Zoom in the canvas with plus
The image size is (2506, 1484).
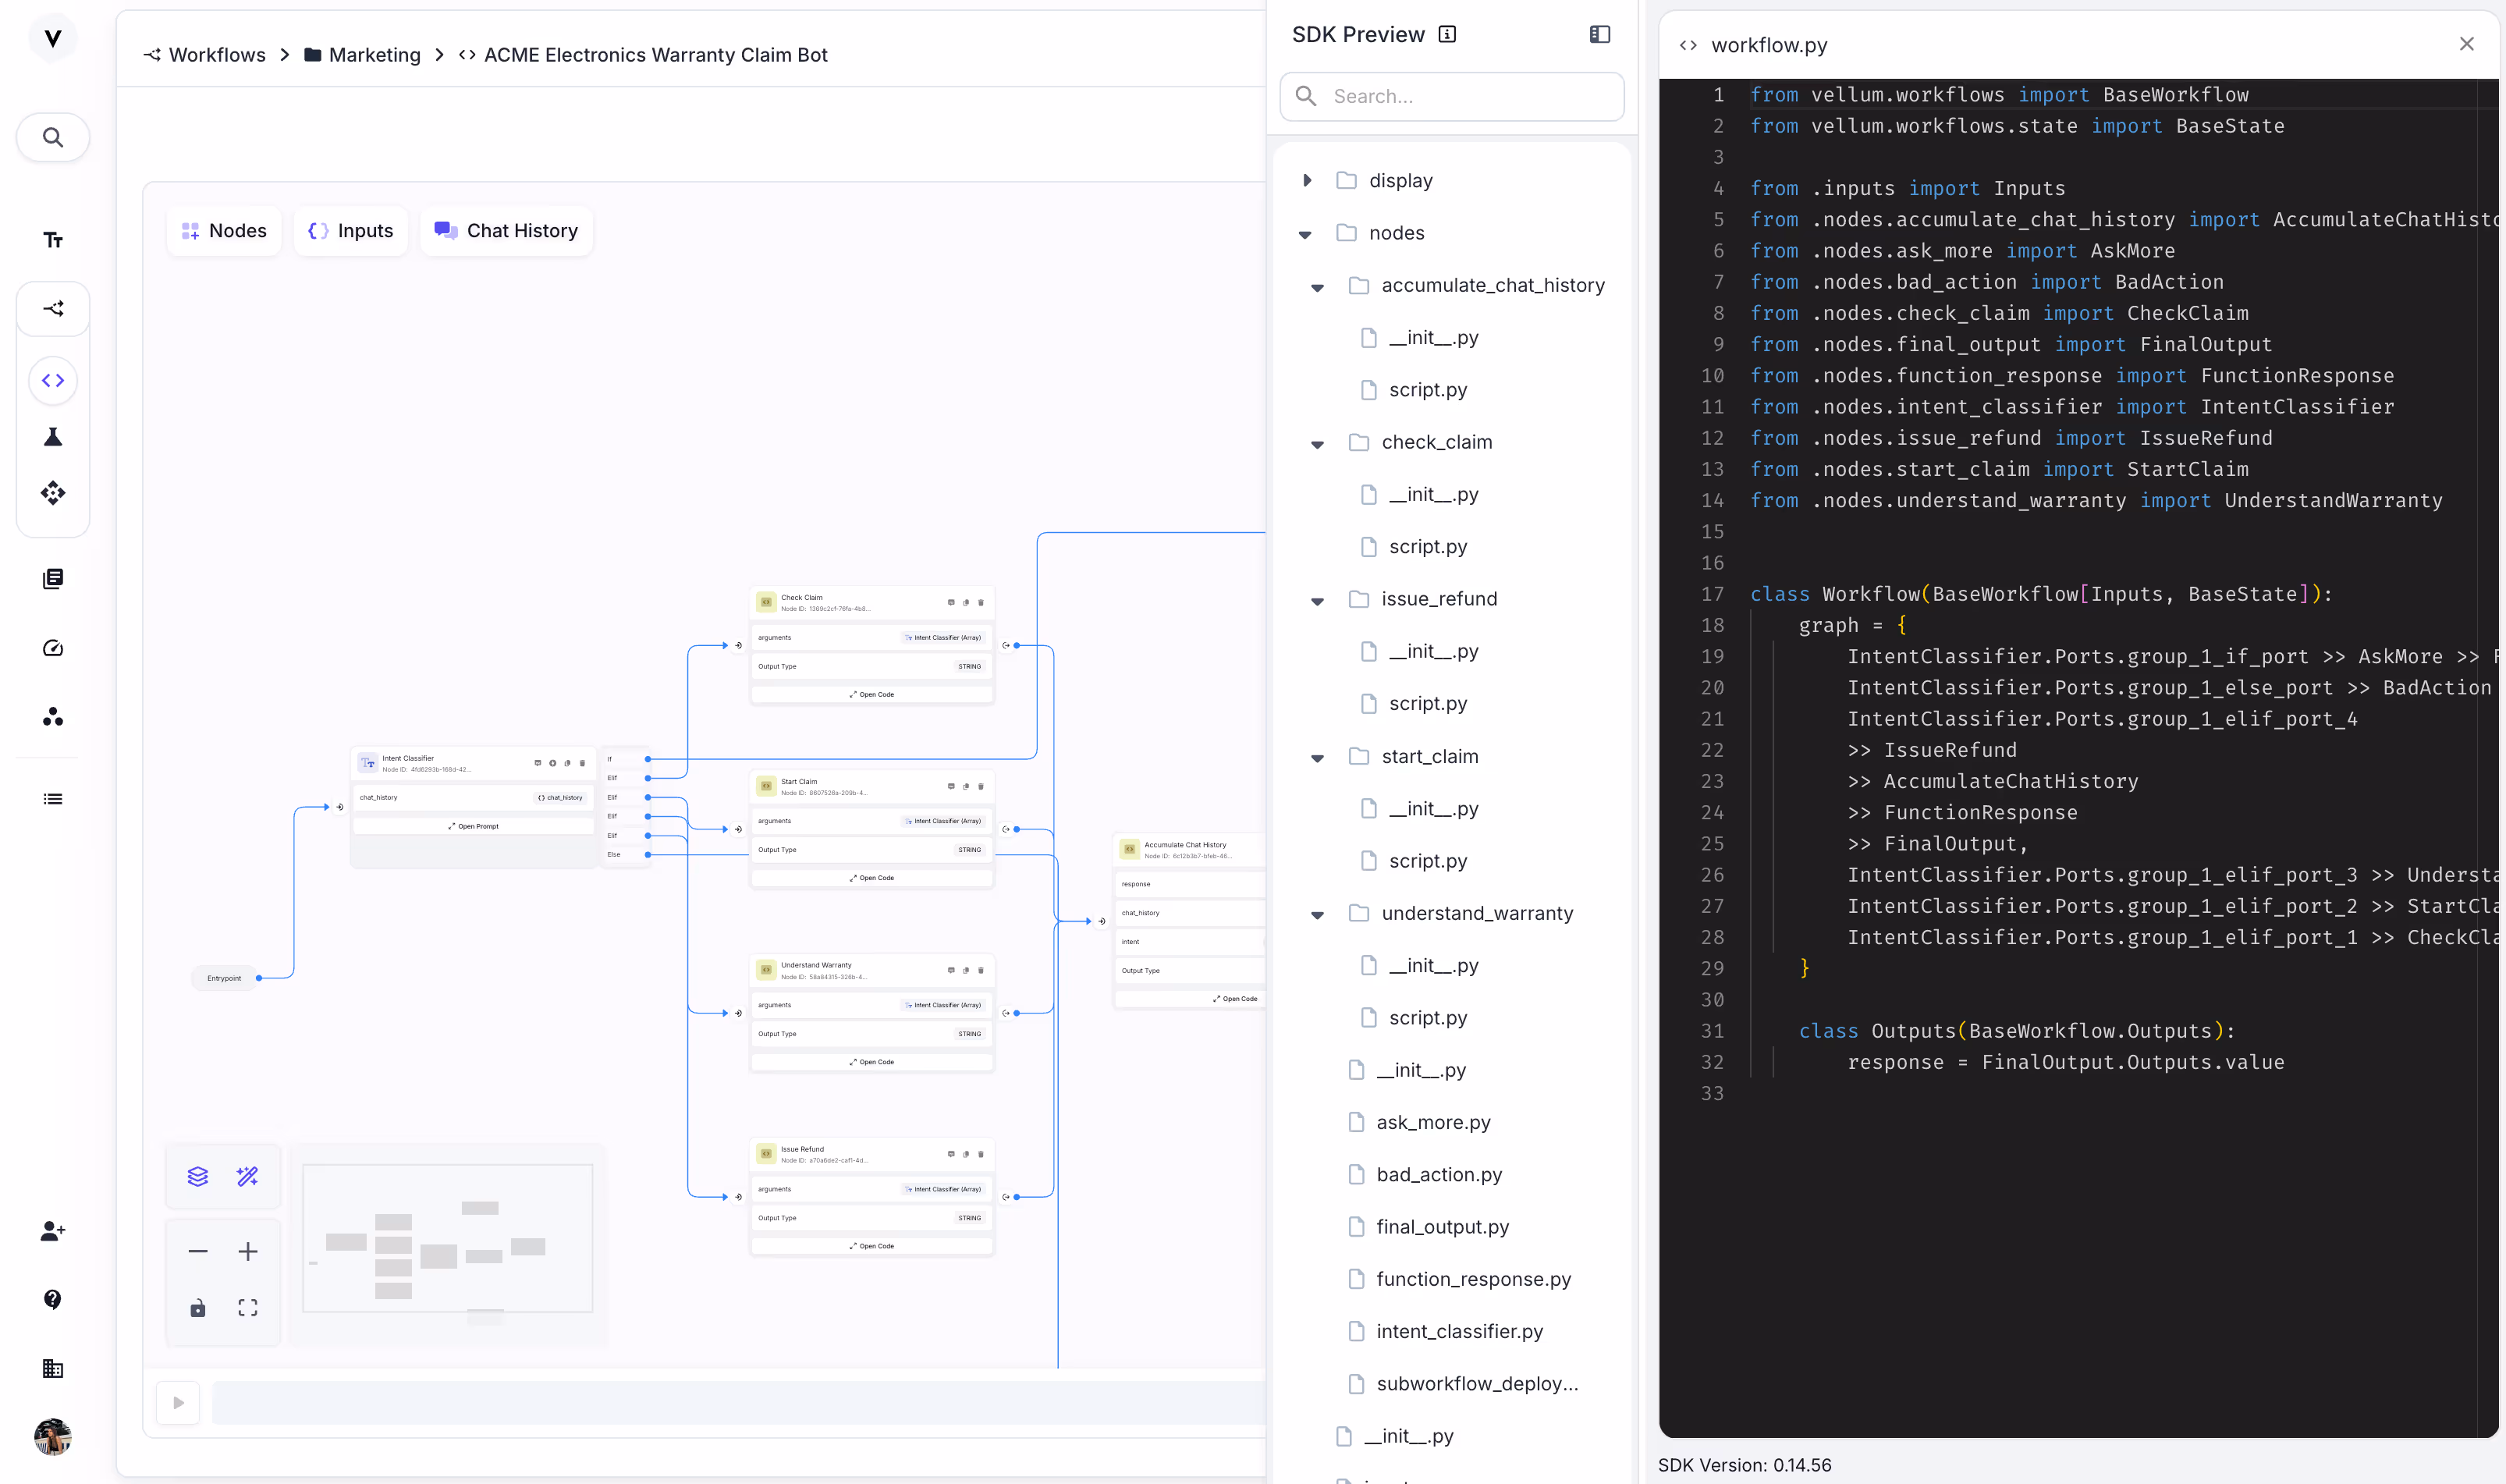[247, 1251]
